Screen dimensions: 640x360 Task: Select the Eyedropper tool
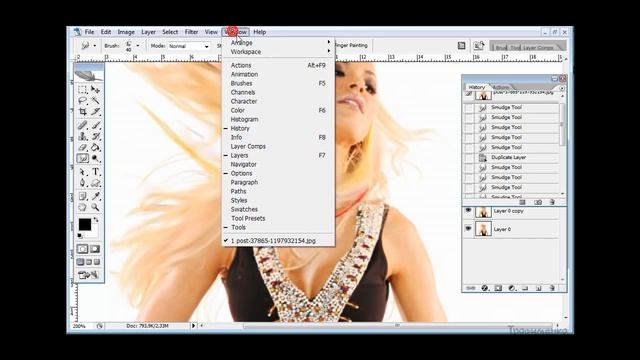[96, 196]
